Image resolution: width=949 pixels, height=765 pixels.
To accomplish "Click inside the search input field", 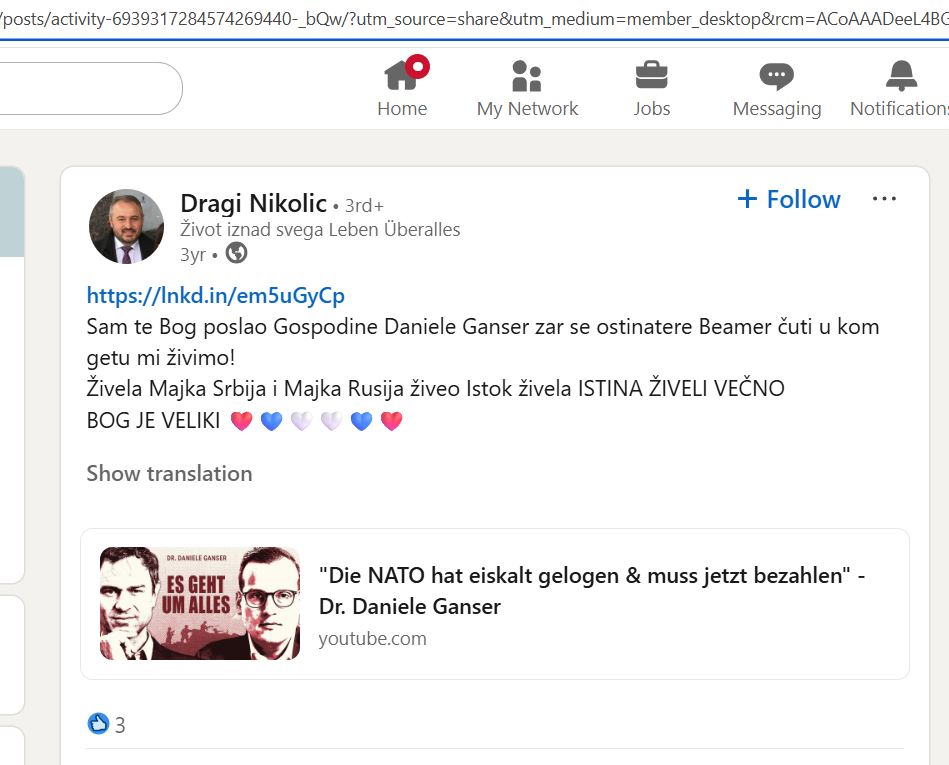I will click(90, 88).
